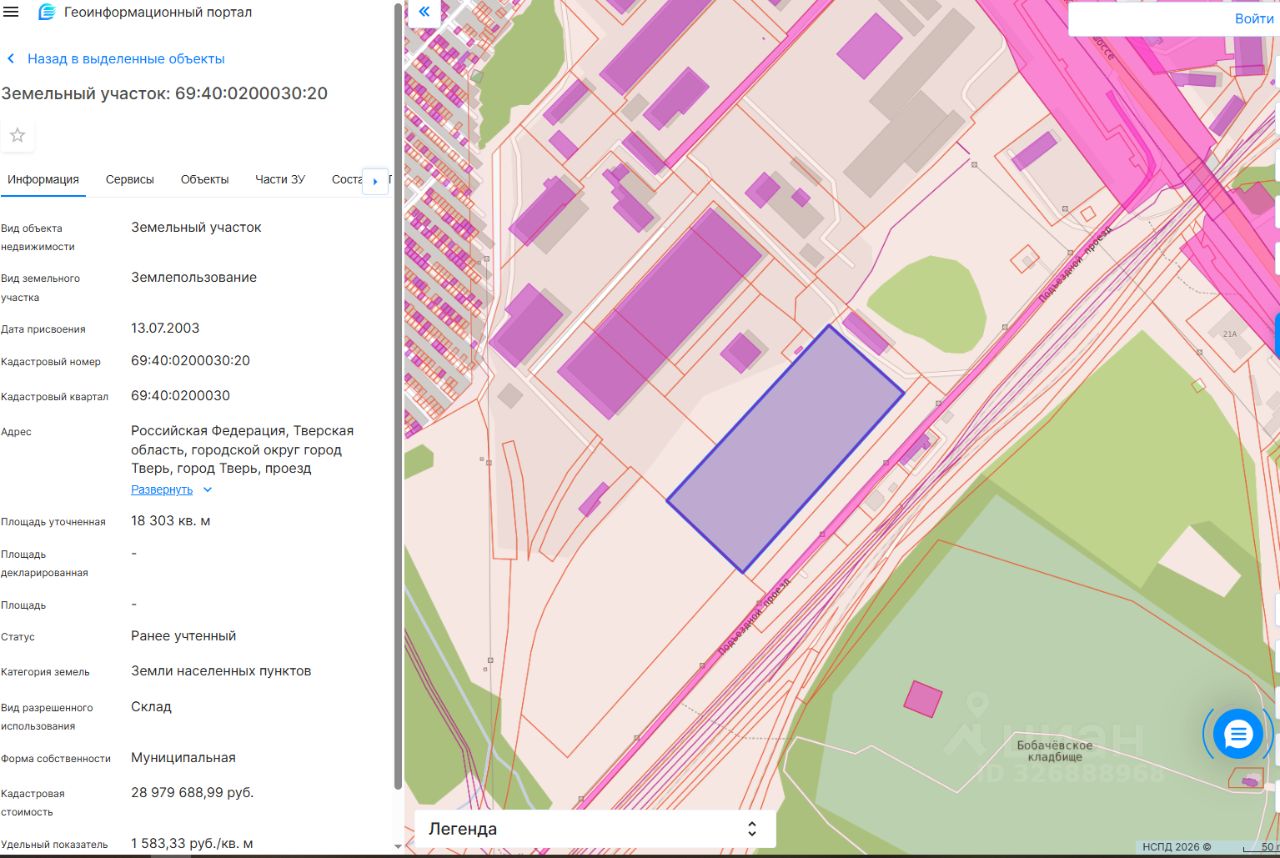Screen dimensions: 1280x858
Task: Click the Геоинформационный портал logo icon
Action: pos(46,12)
